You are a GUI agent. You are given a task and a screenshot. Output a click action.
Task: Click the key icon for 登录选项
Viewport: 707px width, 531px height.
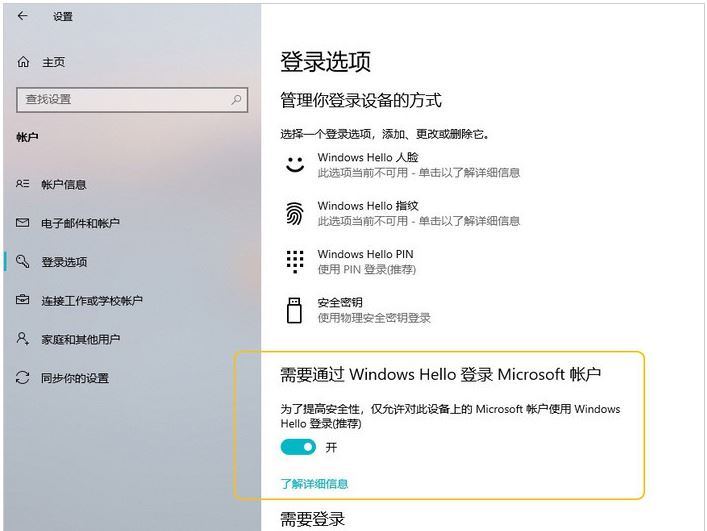tap(23, 261)
